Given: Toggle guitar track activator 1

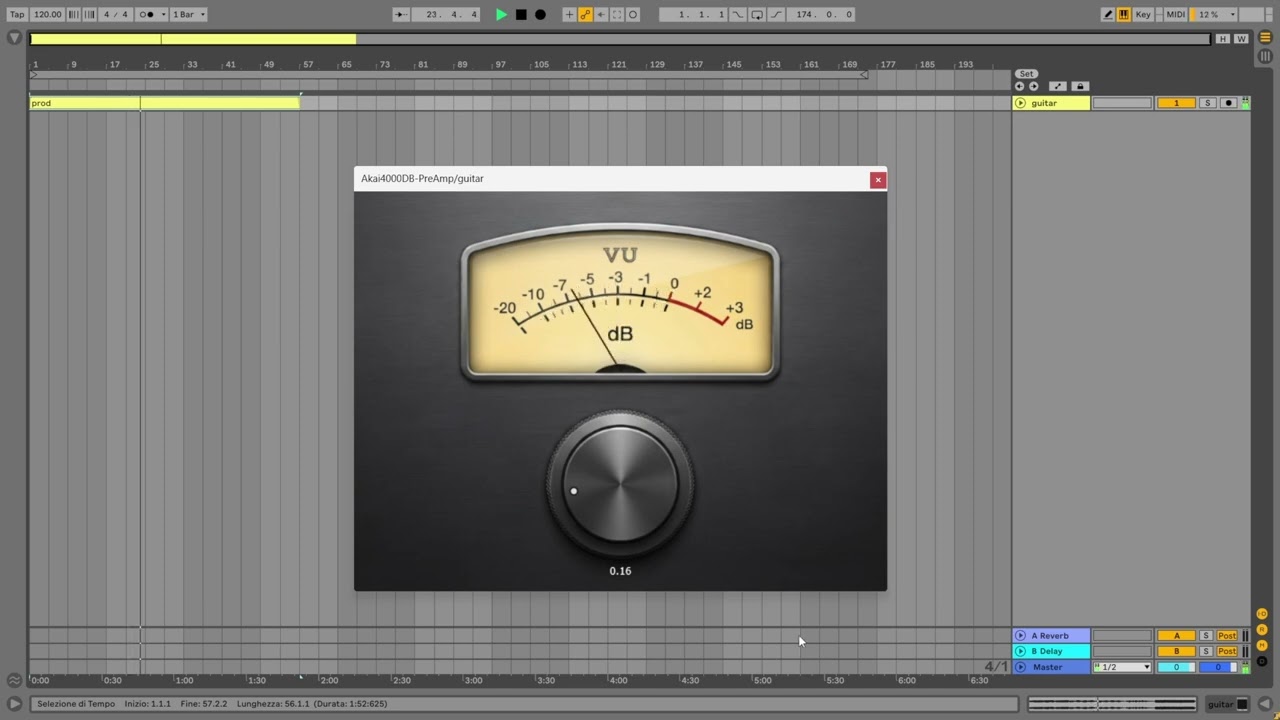Looking at the screenshot, I should point(1176,103).
